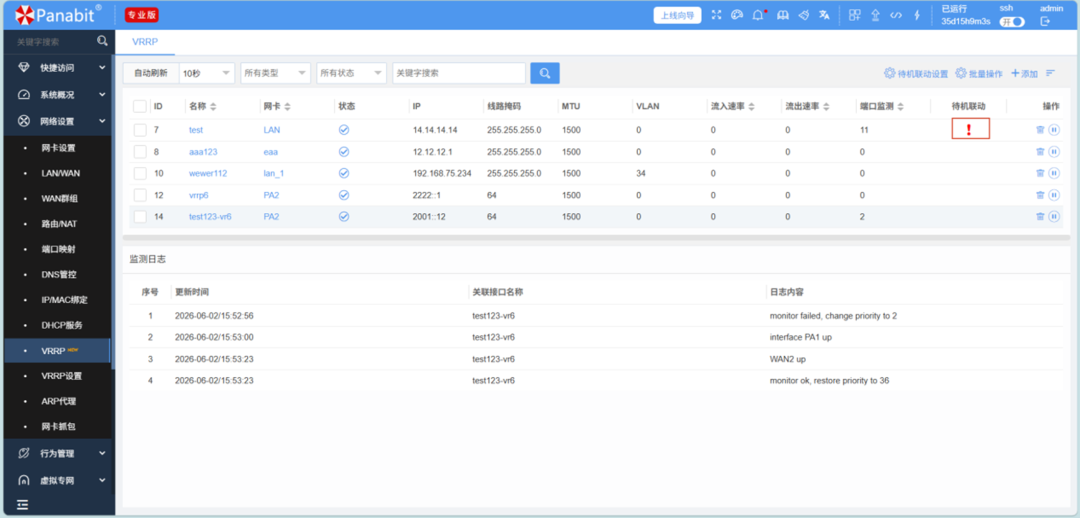Click the lightning bolt icon
The height and width of the screenshot is (518, 1080).
[917, 15]
